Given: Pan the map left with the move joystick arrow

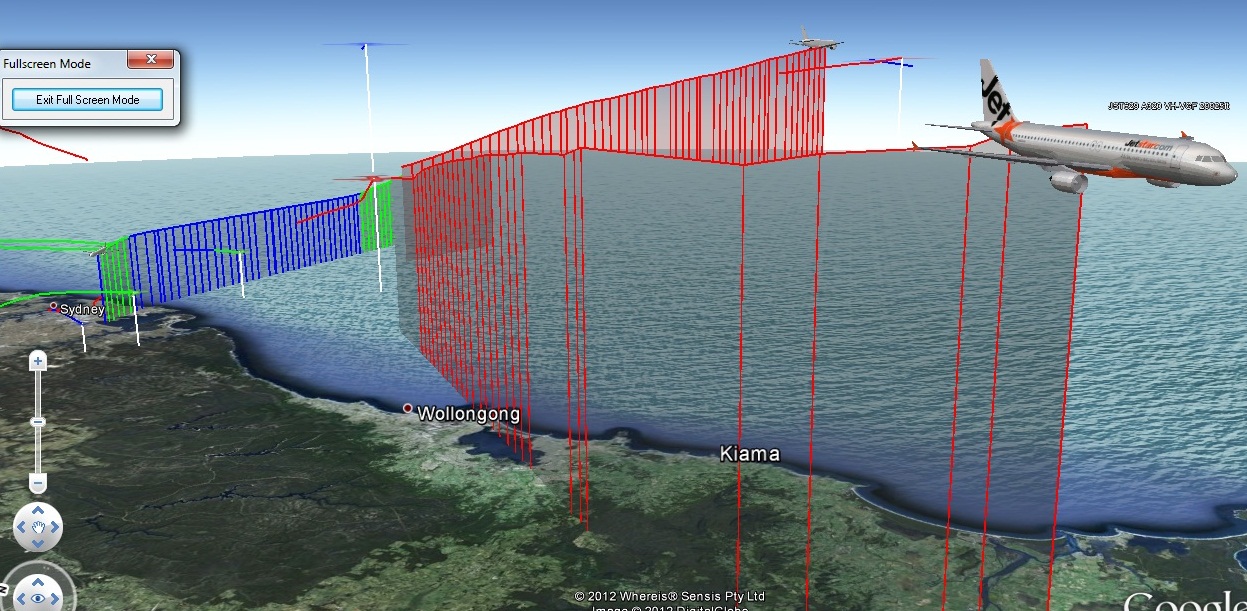Looking at the screenshot, I should pyautogui.click(x=23, y=527).
